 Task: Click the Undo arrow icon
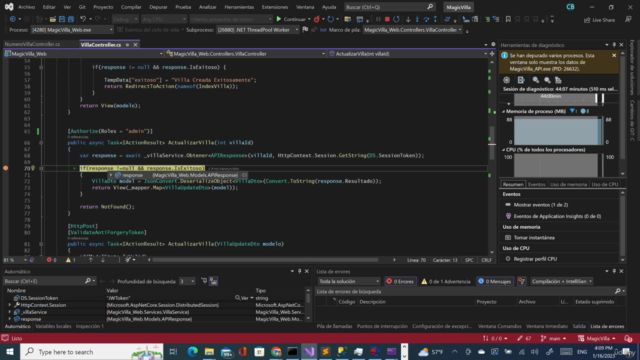coord(83,19)
